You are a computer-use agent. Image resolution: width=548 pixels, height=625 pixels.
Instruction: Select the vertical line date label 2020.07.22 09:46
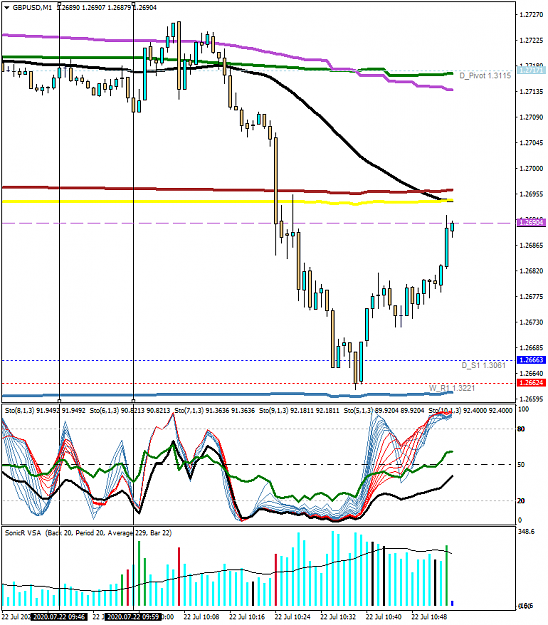coord(59,617)
